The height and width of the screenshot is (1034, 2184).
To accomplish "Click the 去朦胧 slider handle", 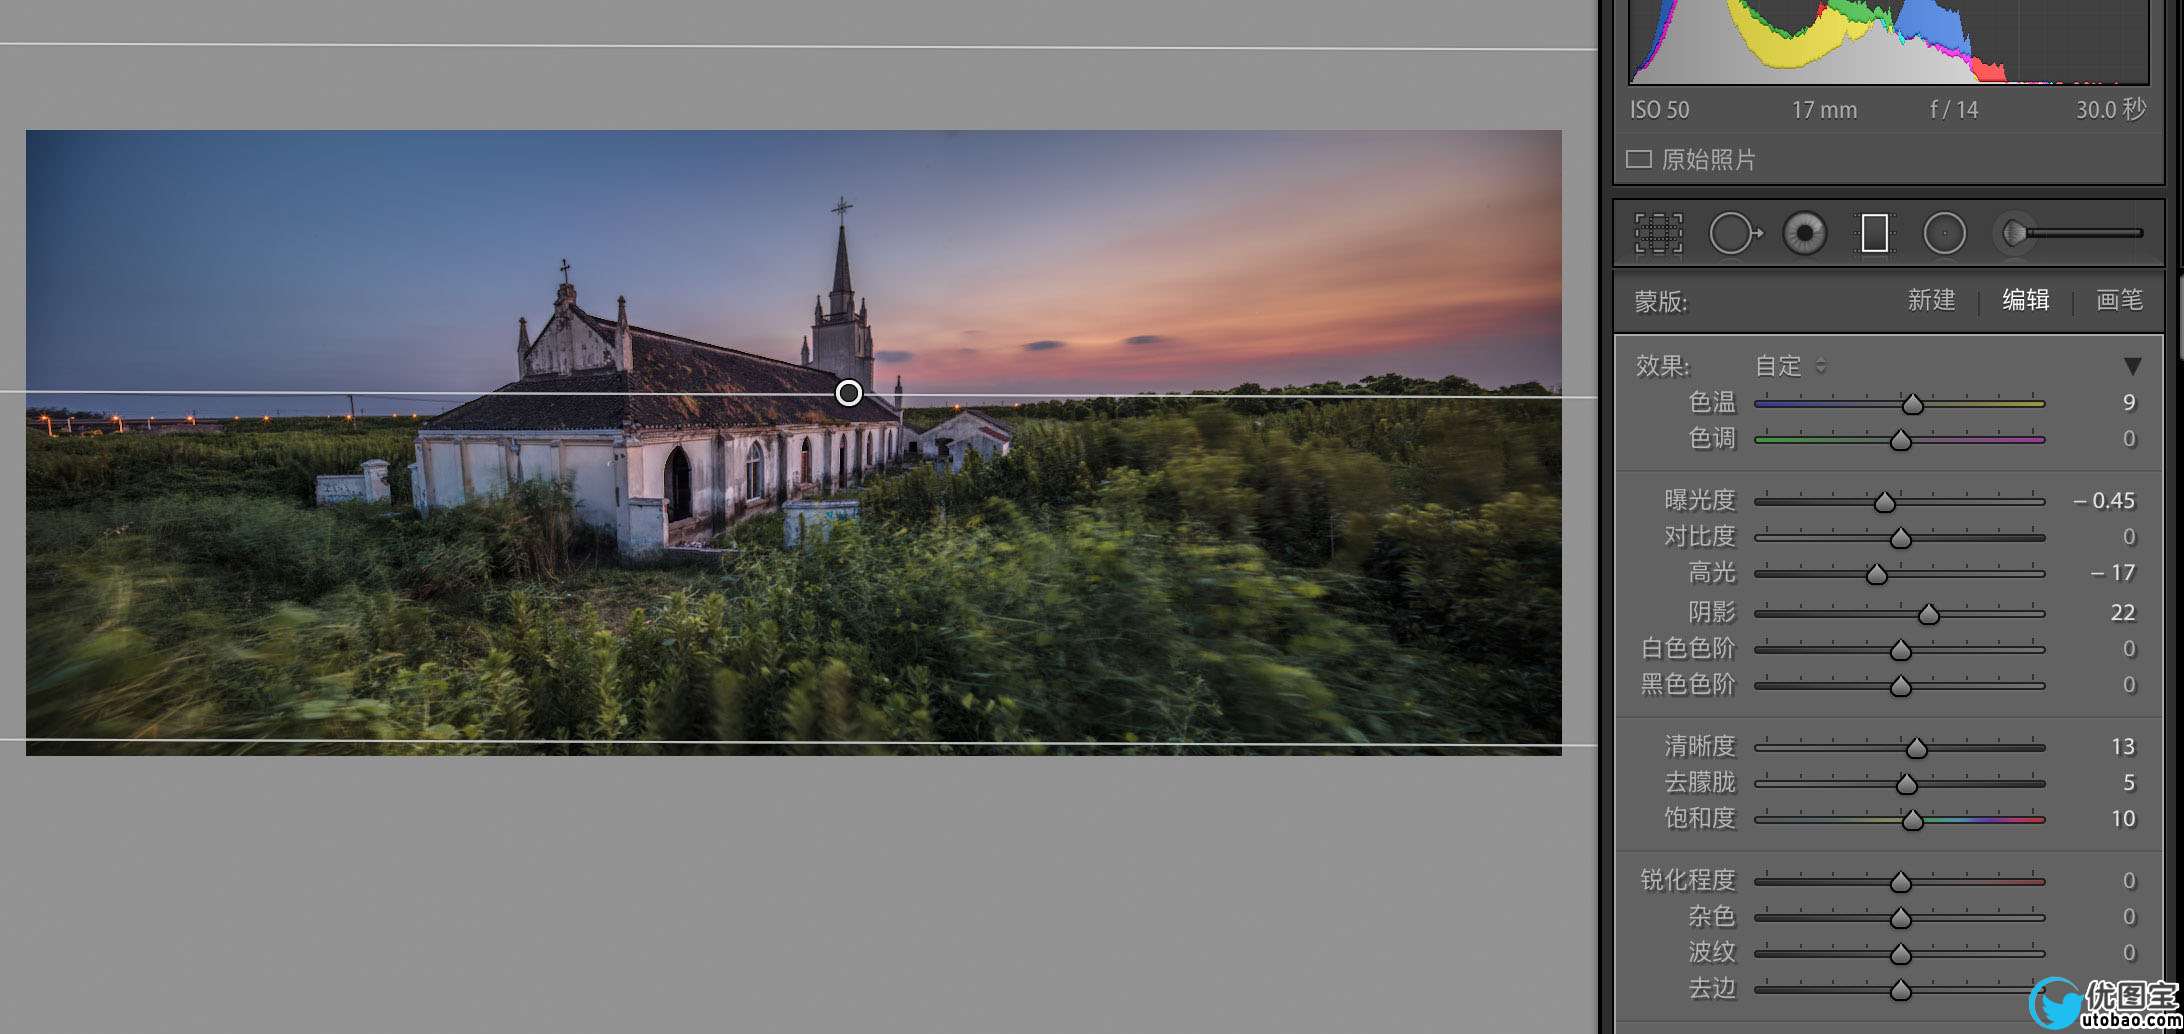I will [x=1906, y=784].
